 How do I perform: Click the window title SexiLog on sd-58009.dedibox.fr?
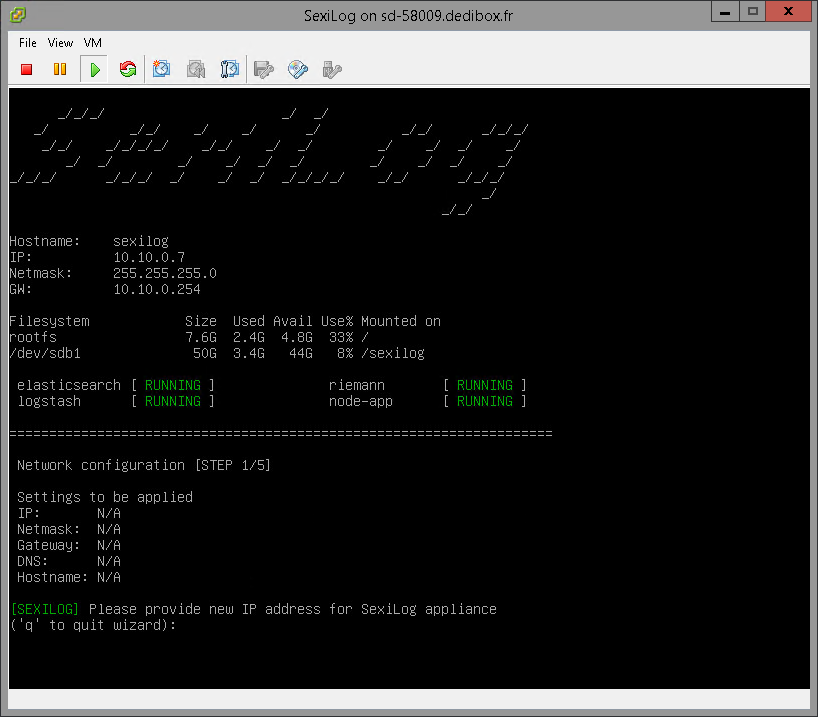(408, 16)
